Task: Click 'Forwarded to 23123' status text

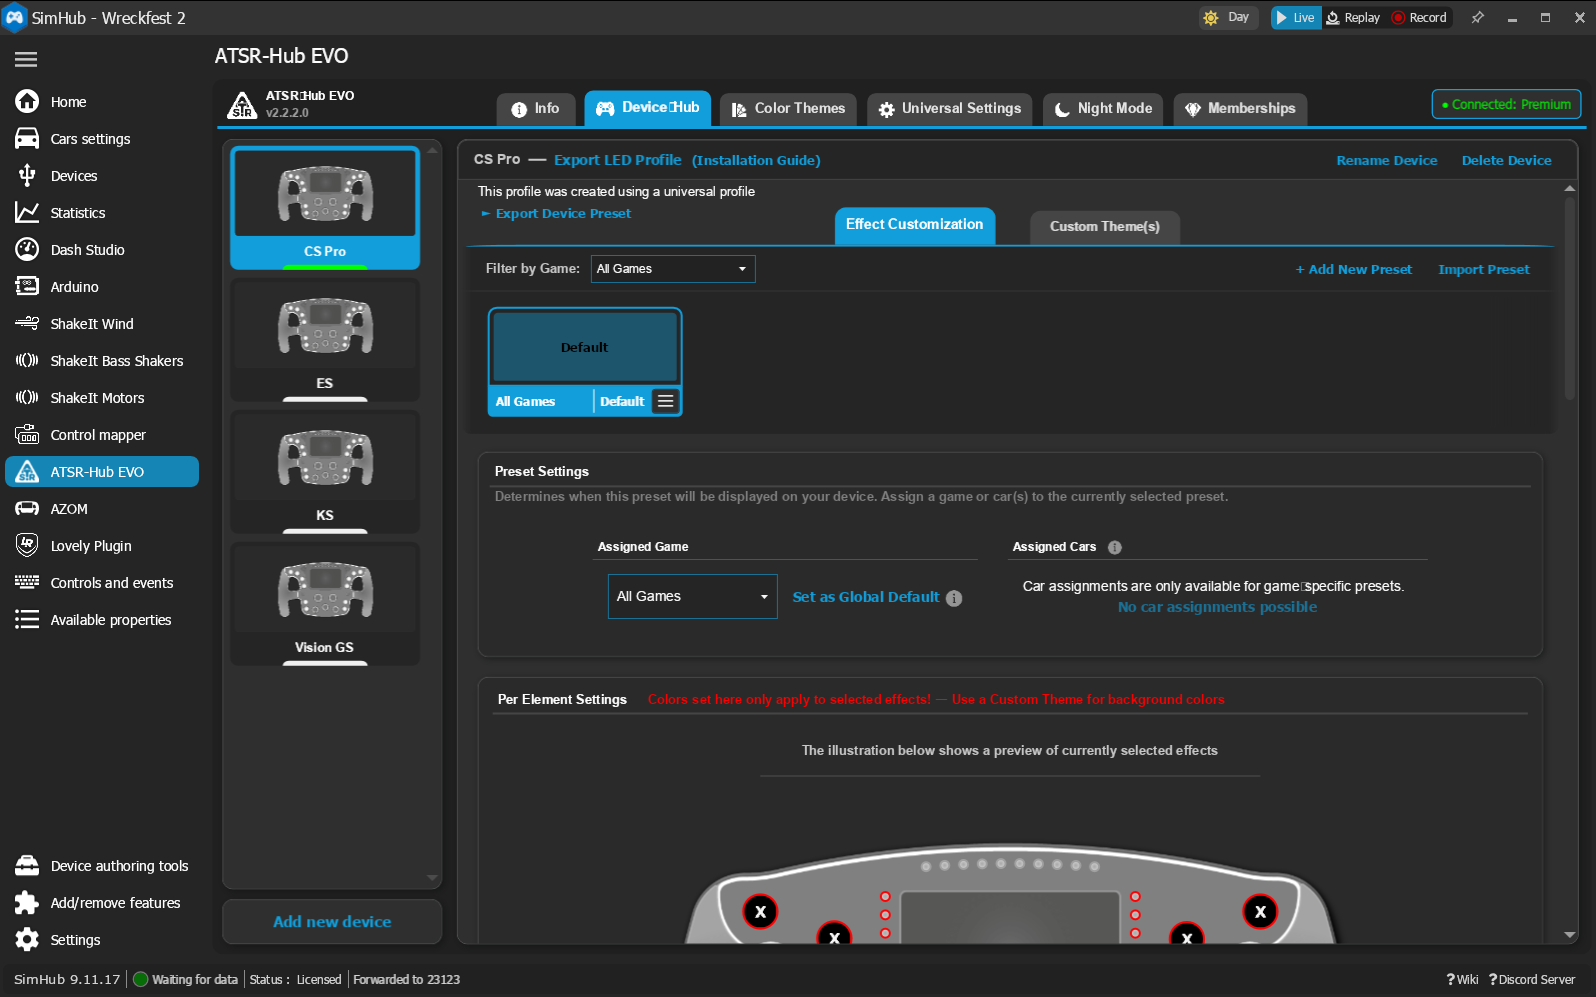Action: [x=406, y=980]
